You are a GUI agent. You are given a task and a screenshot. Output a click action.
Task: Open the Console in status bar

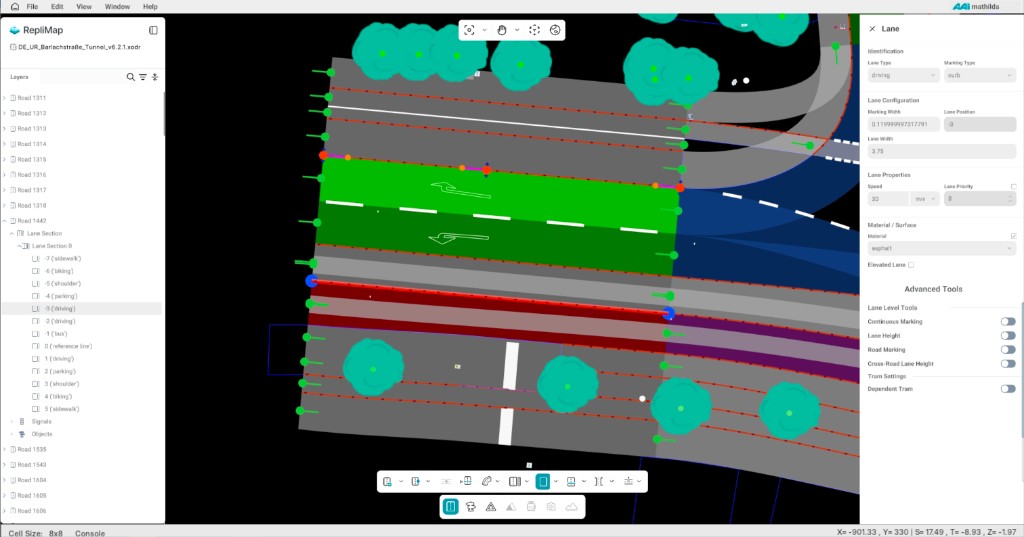pos(89,533)
